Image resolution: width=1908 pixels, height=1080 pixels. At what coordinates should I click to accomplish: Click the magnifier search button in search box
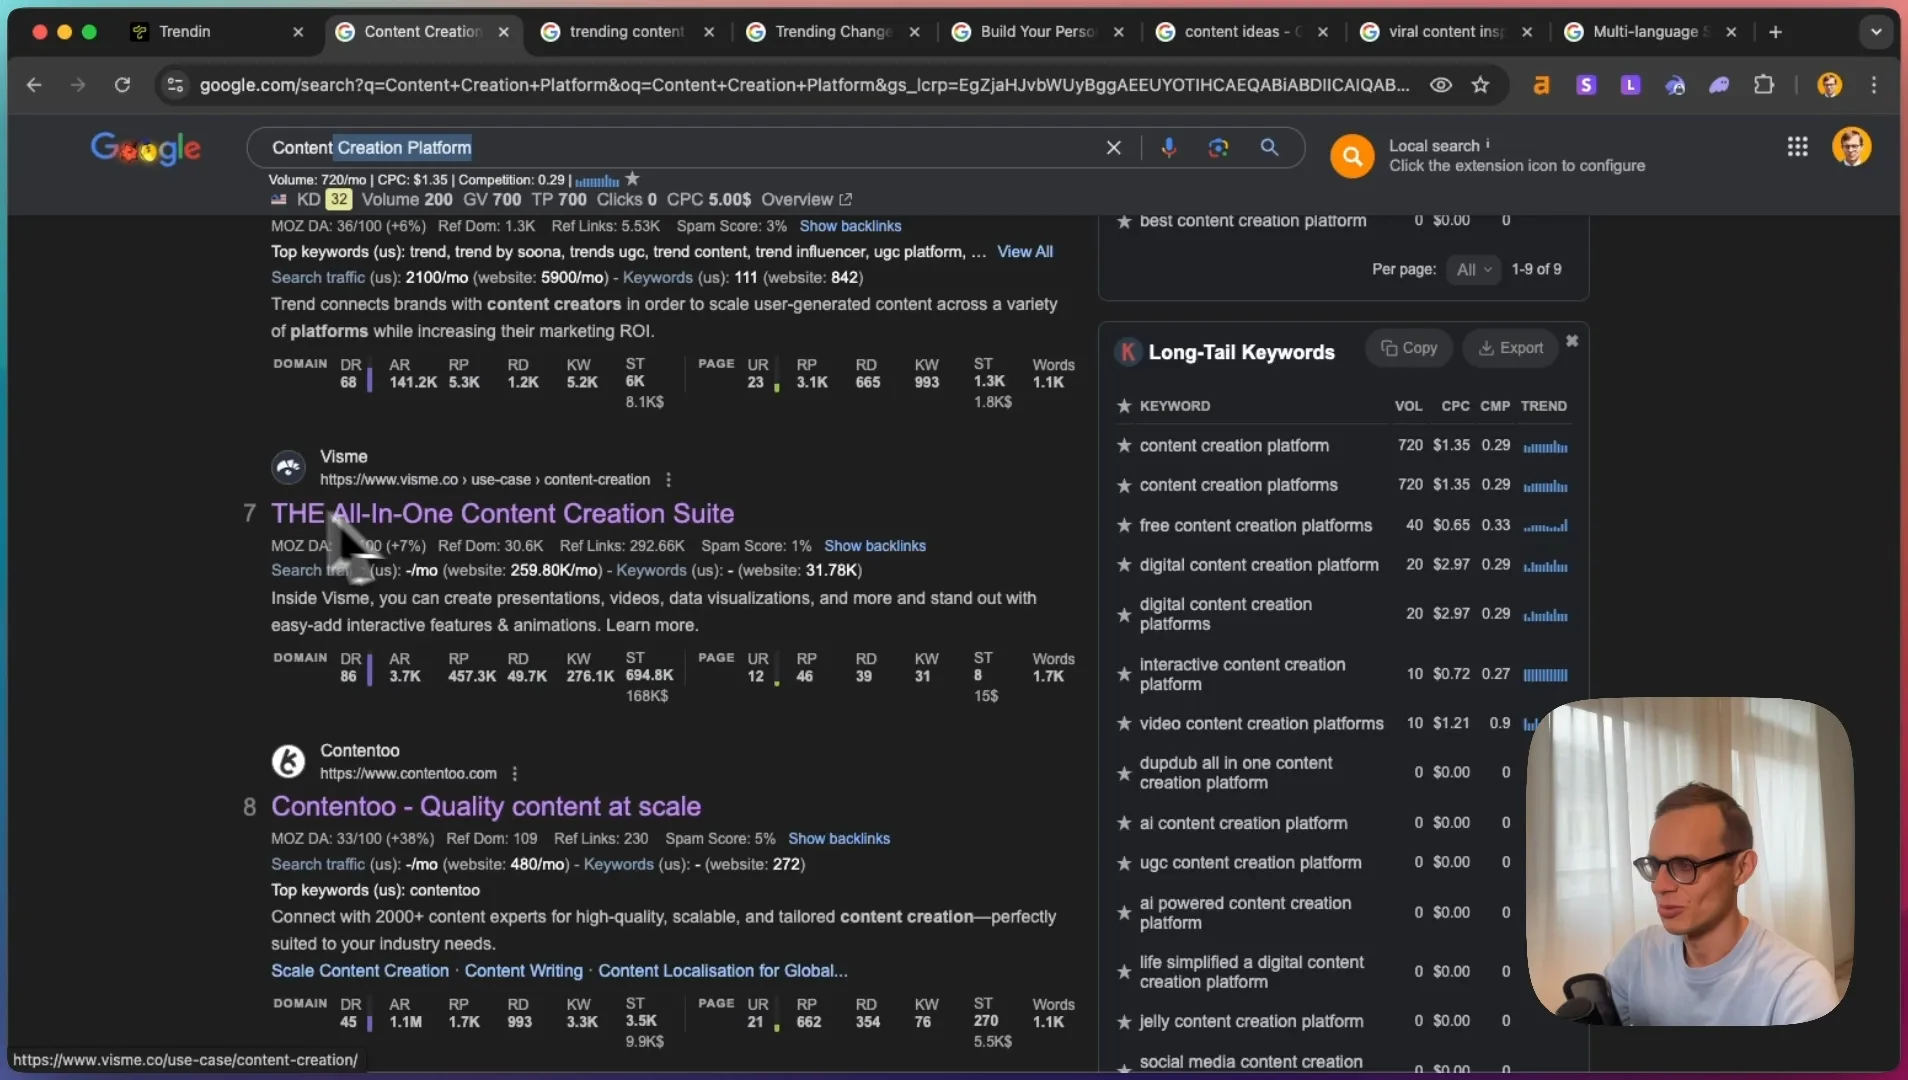(x=1269, y=148)
